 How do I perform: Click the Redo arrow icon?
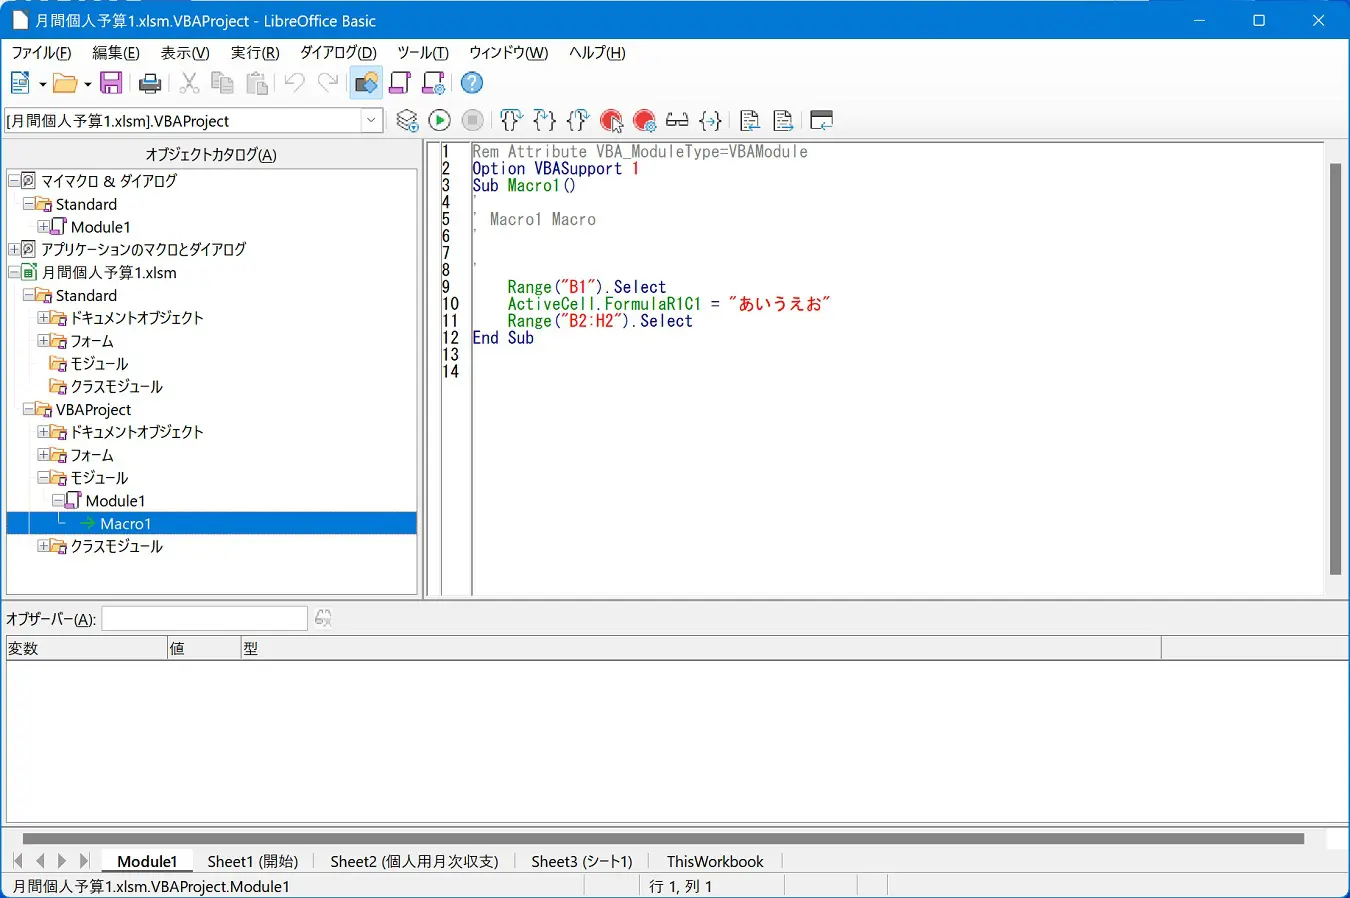pos(328,83)
